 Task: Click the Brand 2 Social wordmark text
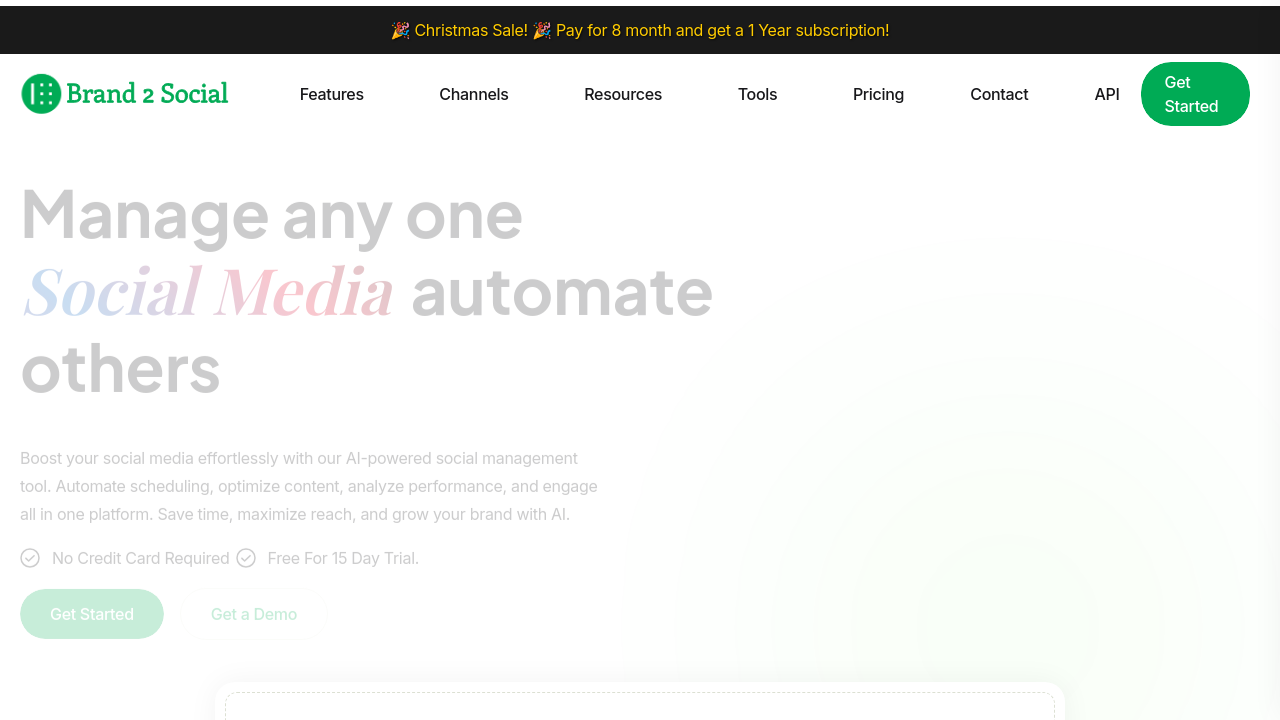[x=147, y=94]
